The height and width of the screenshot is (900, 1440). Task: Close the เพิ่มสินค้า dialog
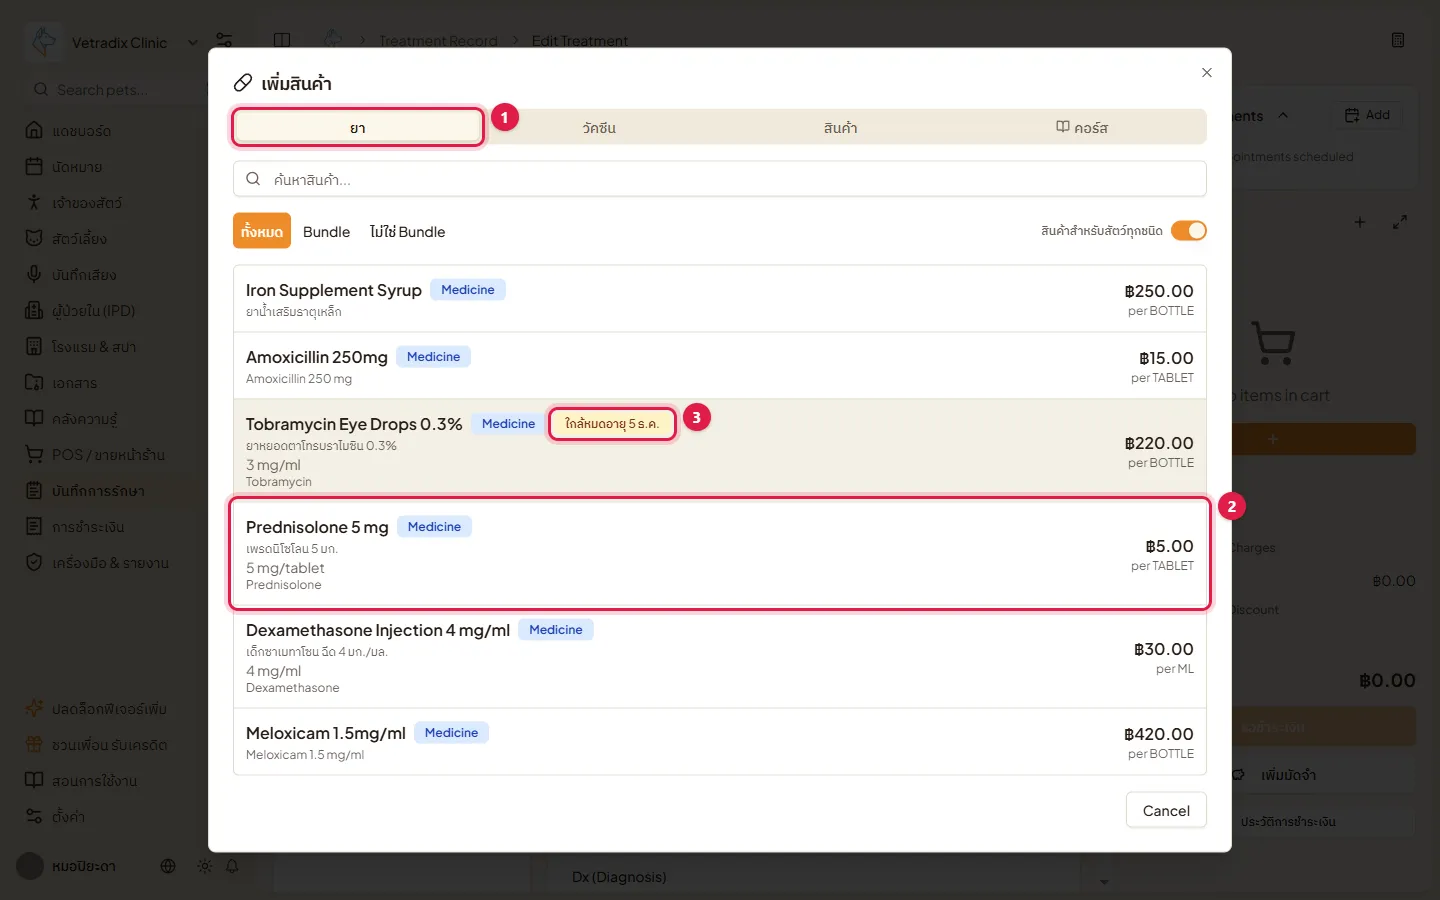coord(1207,72)
